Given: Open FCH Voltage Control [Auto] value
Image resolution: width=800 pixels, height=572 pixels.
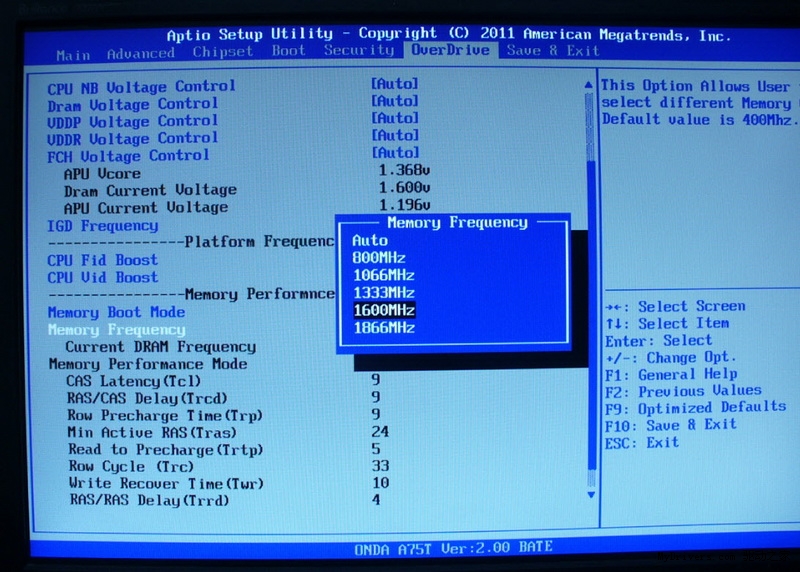Looking at the screenshot, I should click(x=395, y=153).
